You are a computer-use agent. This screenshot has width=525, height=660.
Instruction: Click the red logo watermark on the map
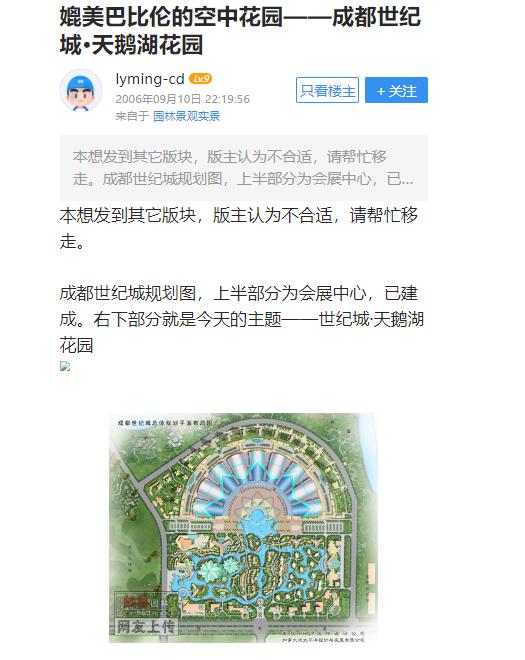[x=135, y=601]
